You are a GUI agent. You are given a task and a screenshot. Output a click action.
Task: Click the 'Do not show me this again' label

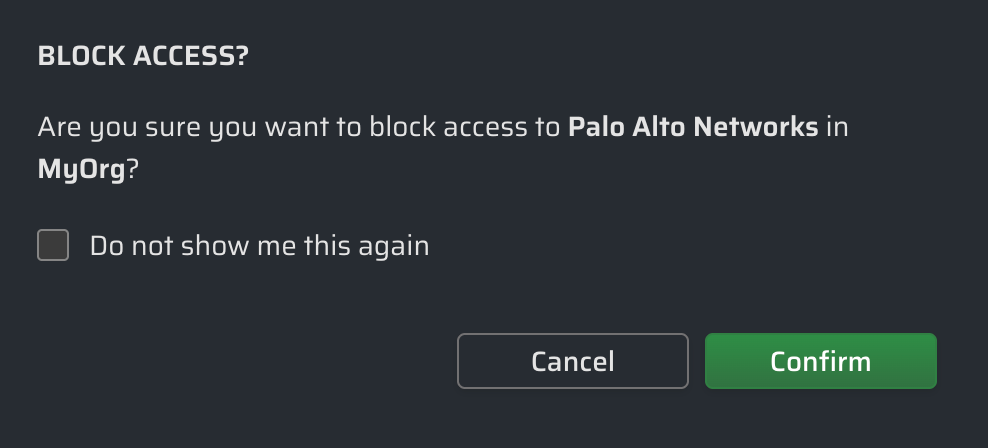pyautogui.click(x=259, y=246)
